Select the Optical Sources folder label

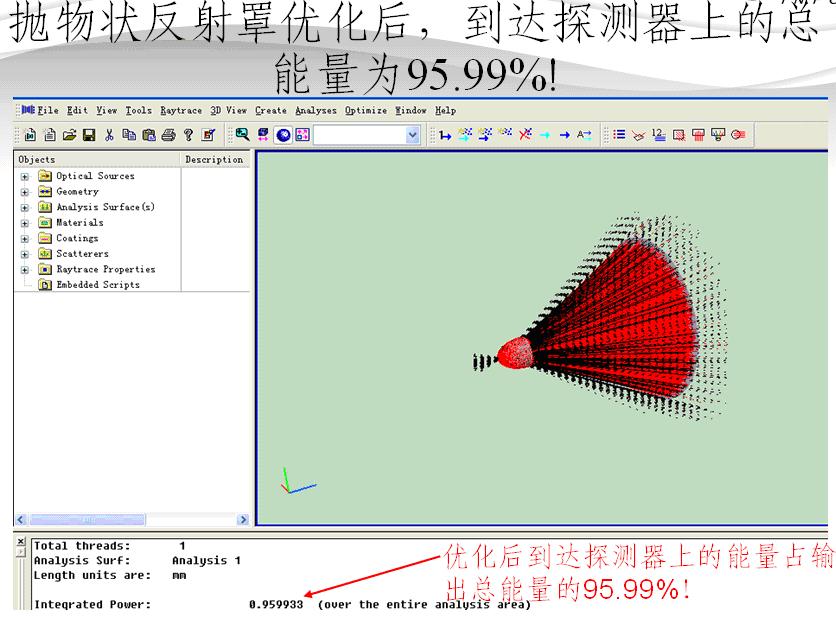95,176
